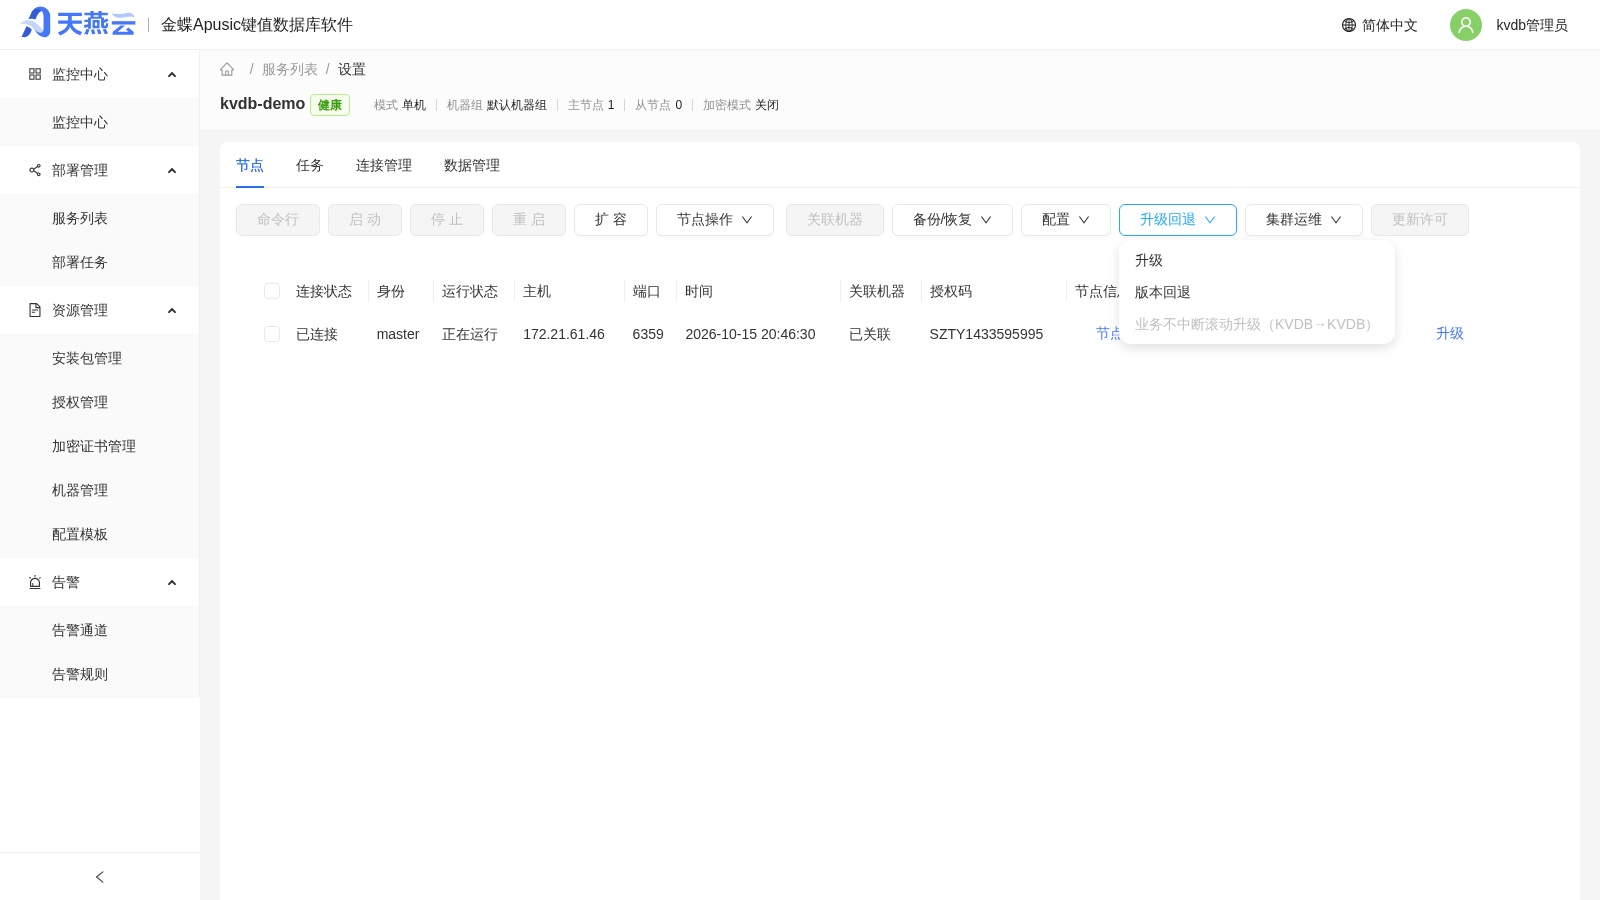This screenshot has height=900, width=1600.
Task: Close the 升级回退 dropdown button
Action: (x=1178, y=220)
